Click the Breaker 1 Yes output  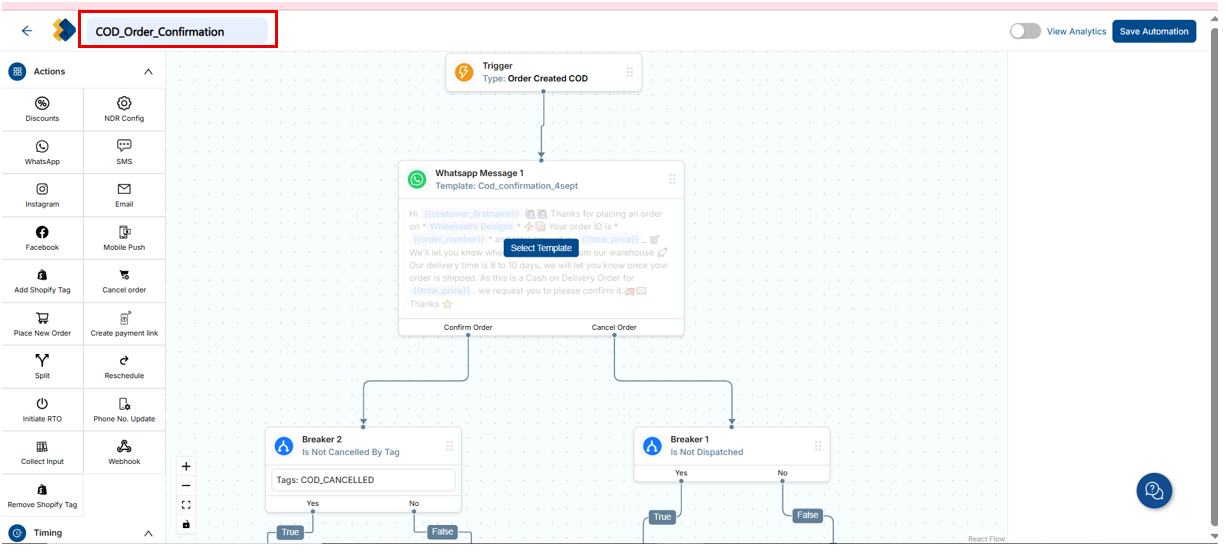tap(681, 473)
